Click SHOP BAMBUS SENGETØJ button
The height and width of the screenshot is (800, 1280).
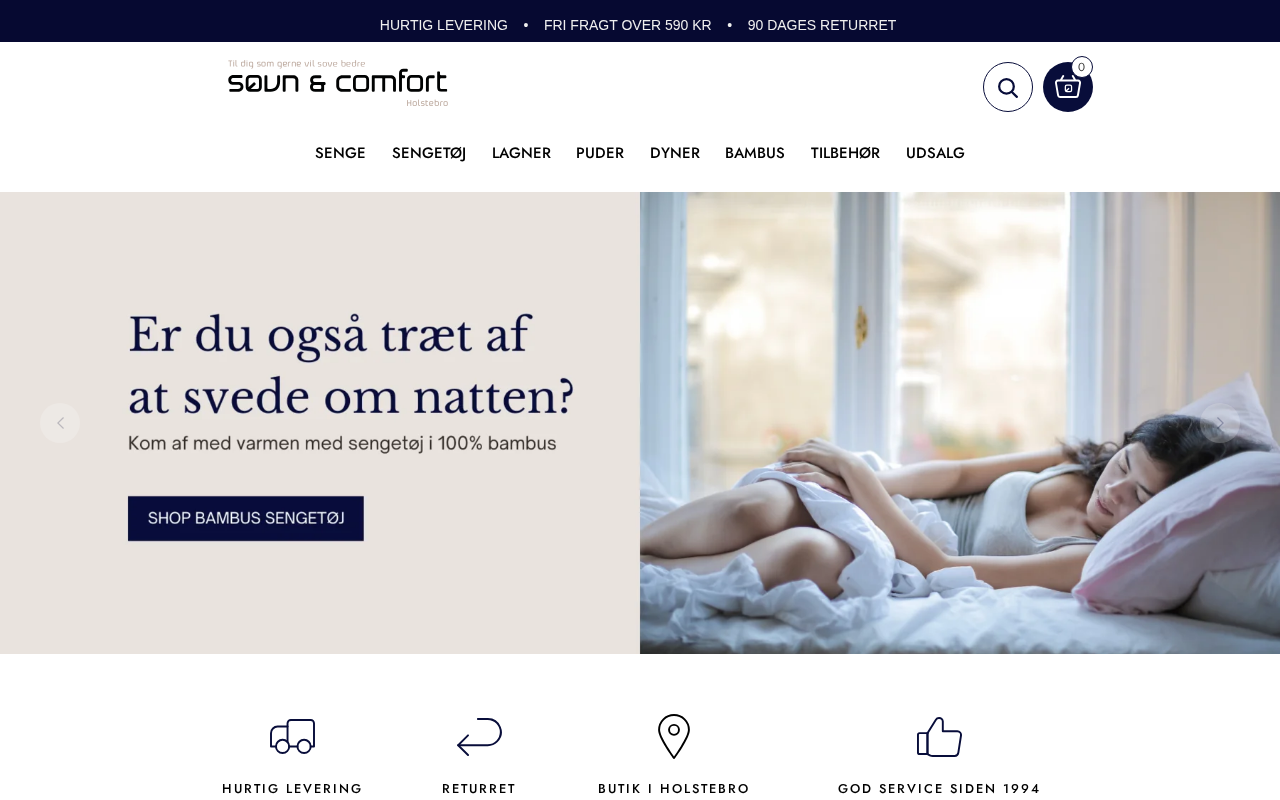pyautogui.click(x=246, y=518)
